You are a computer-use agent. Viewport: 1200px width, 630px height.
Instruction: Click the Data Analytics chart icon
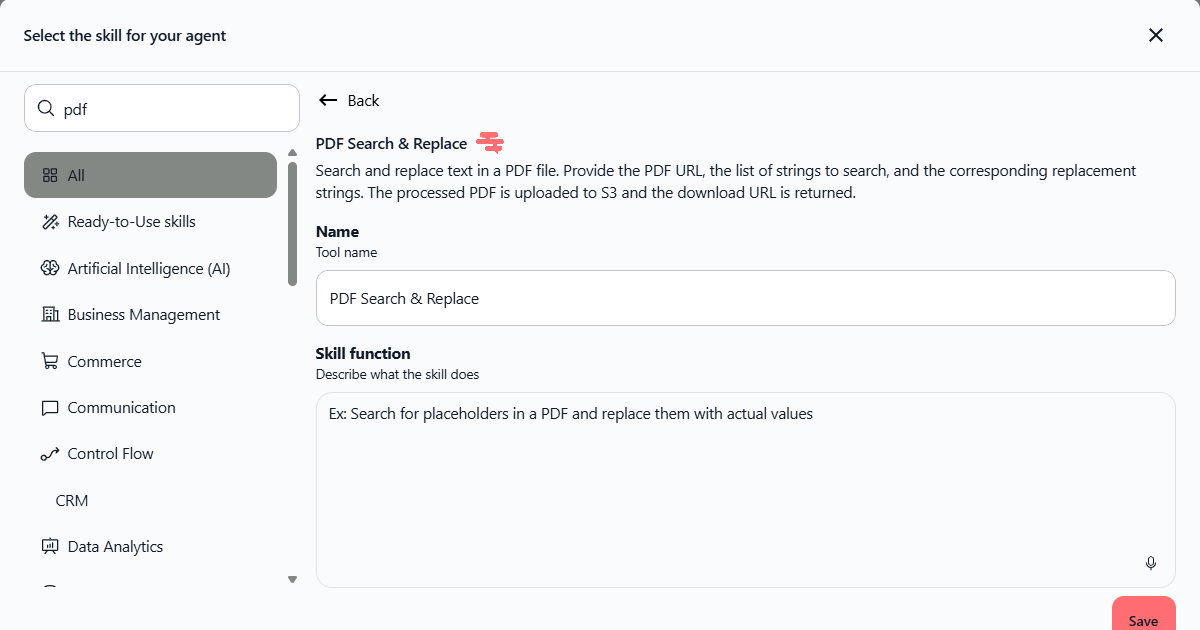click(x=50, y=547)
